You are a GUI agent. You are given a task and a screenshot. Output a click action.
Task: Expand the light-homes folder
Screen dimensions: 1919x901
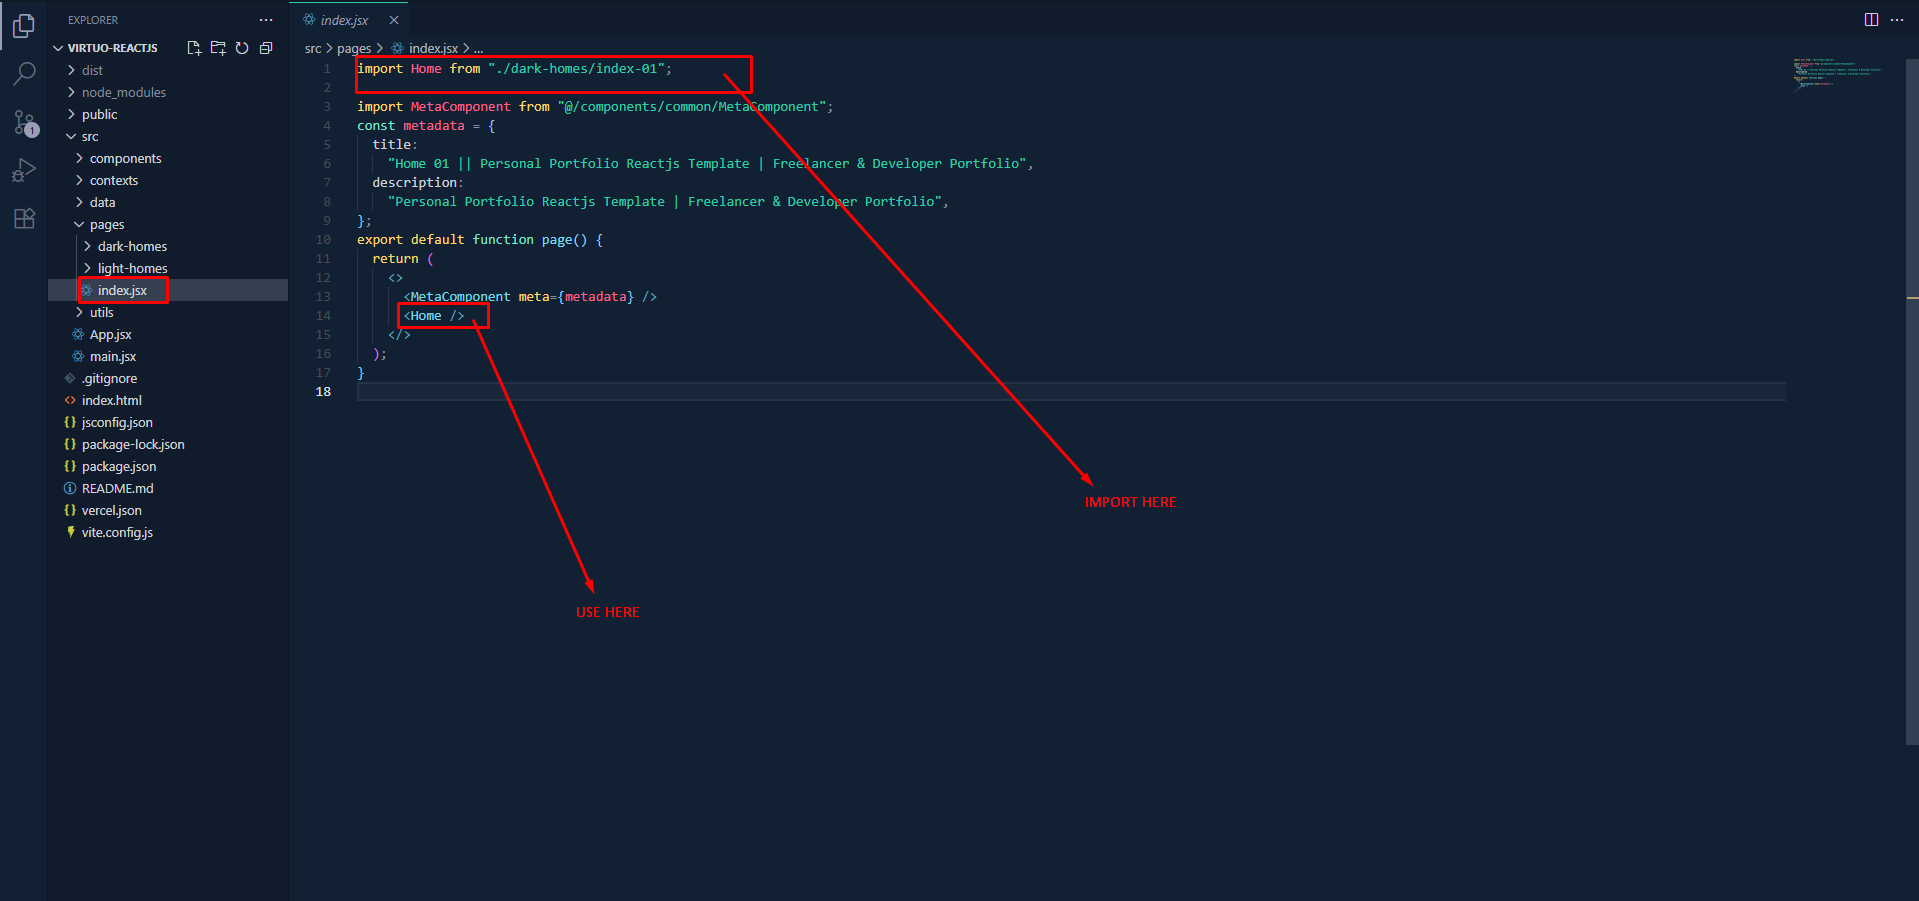click(168, 268)
